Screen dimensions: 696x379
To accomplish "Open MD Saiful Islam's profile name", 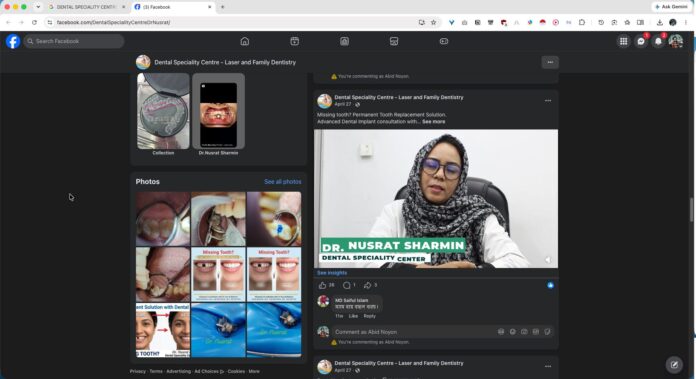I will coord(351,300).
